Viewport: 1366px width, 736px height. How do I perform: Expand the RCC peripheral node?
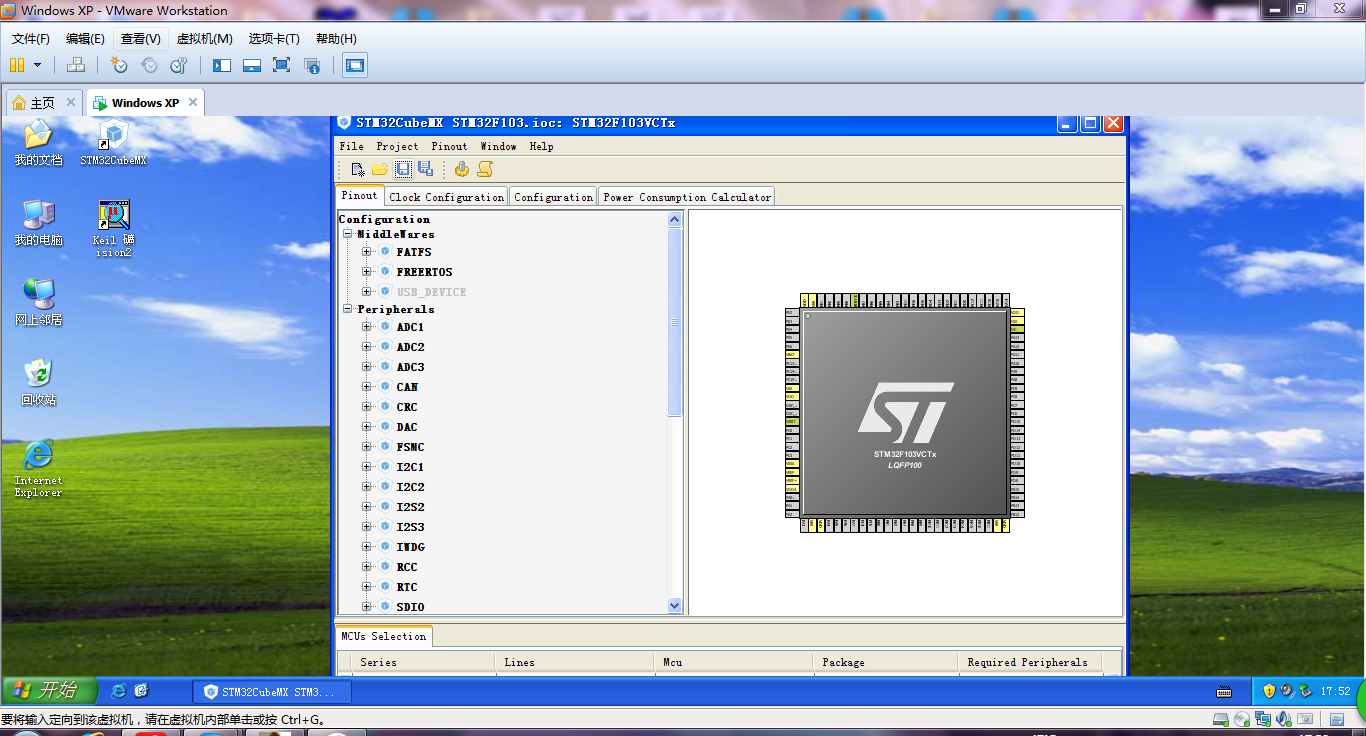(x=367, y=567)
